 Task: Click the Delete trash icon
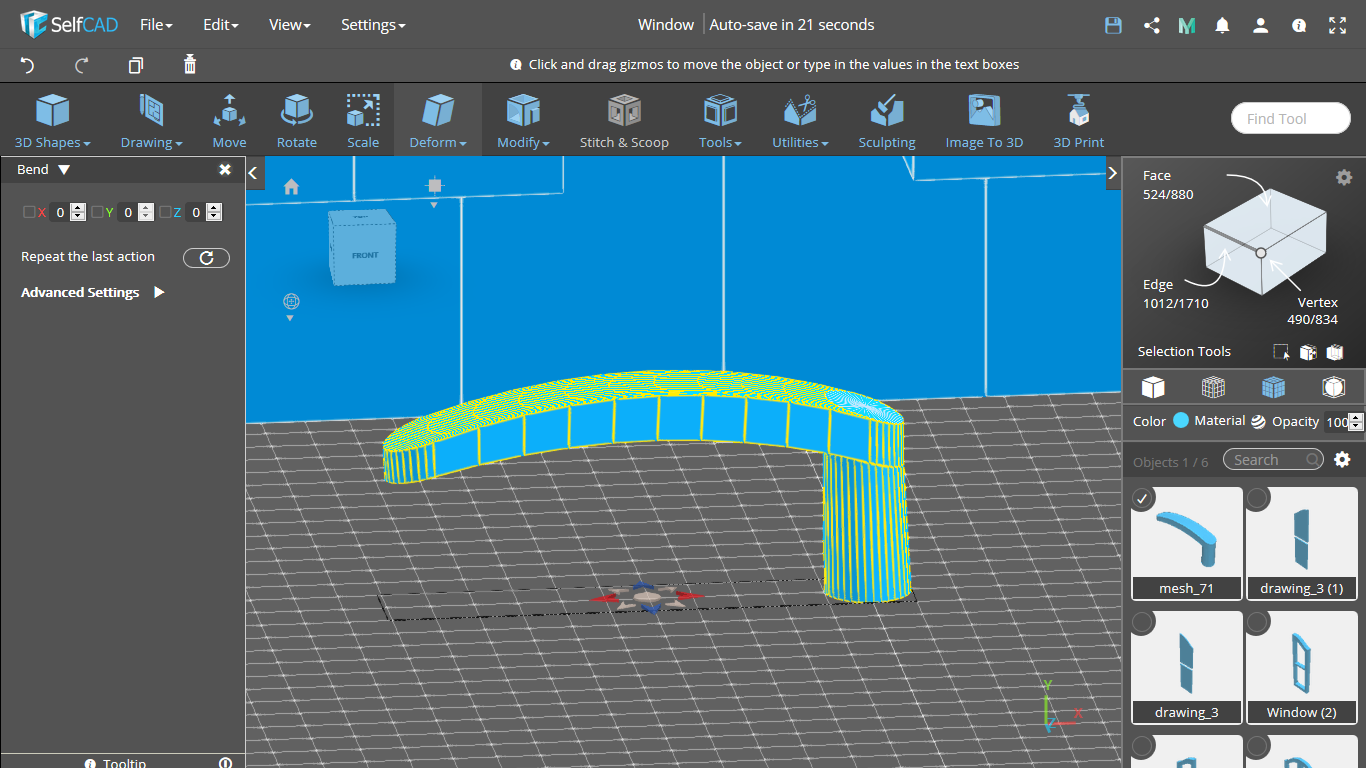[x=190, y=65]
